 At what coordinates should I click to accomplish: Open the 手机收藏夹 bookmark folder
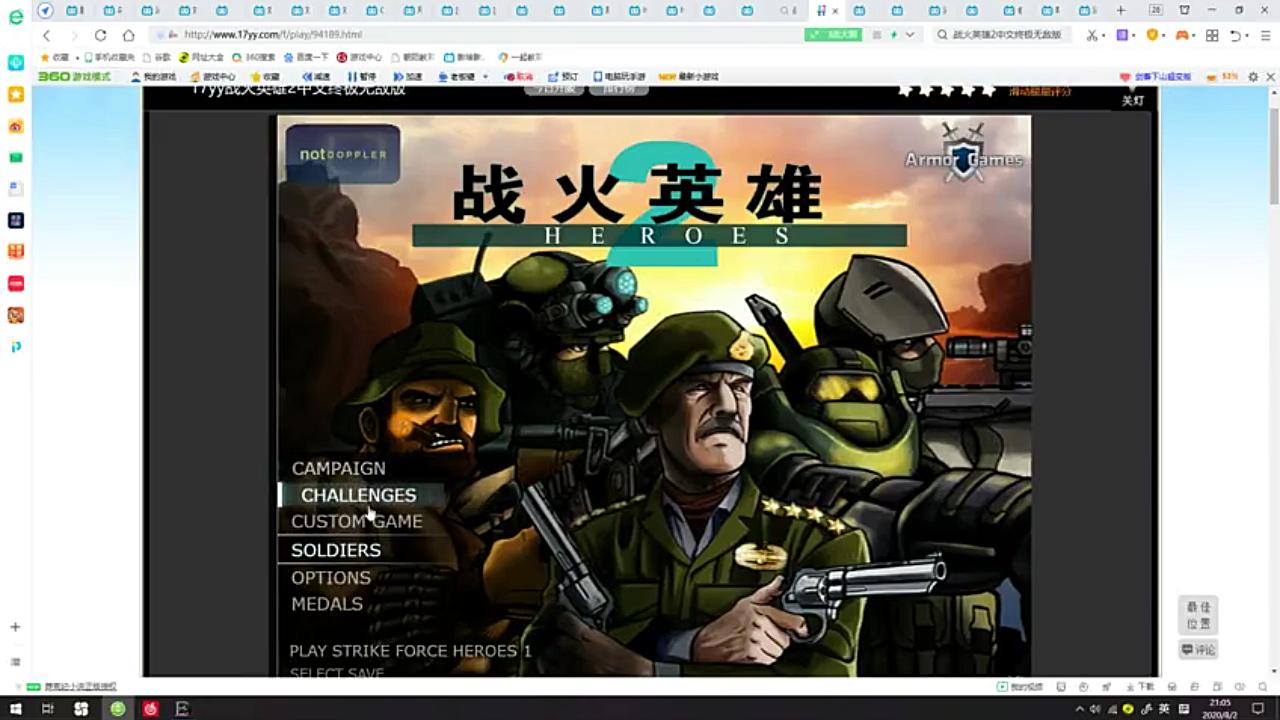tap(109, 57)
